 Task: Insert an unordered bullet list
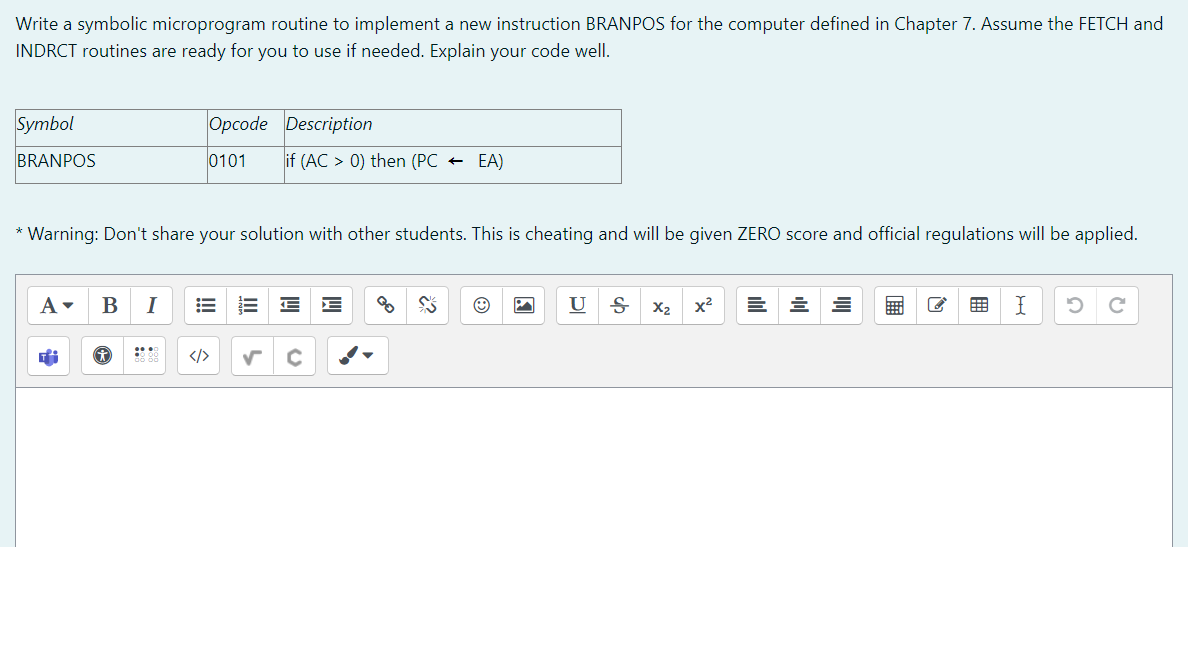coord(206,306)
